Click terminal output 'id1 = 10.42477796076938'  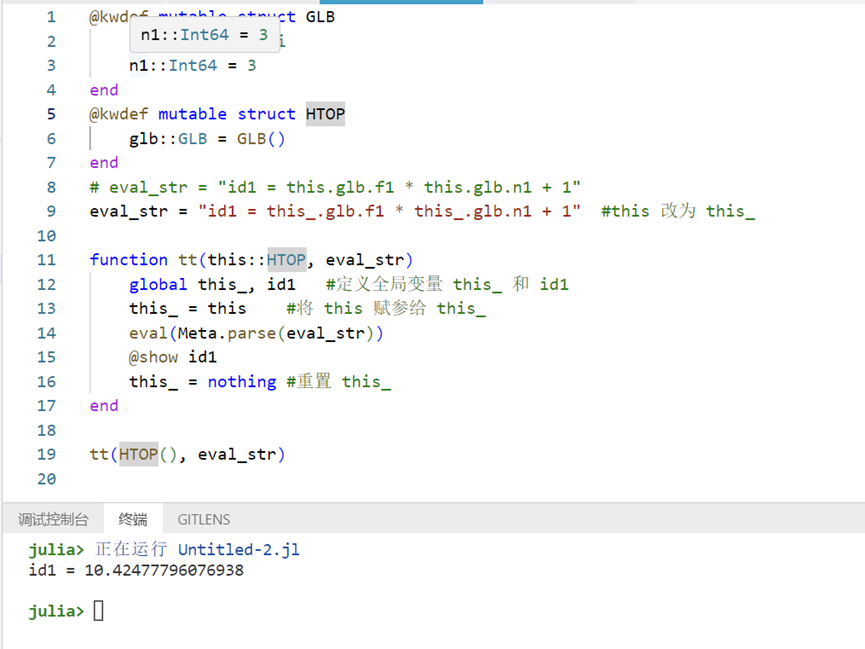click(136, 570)
